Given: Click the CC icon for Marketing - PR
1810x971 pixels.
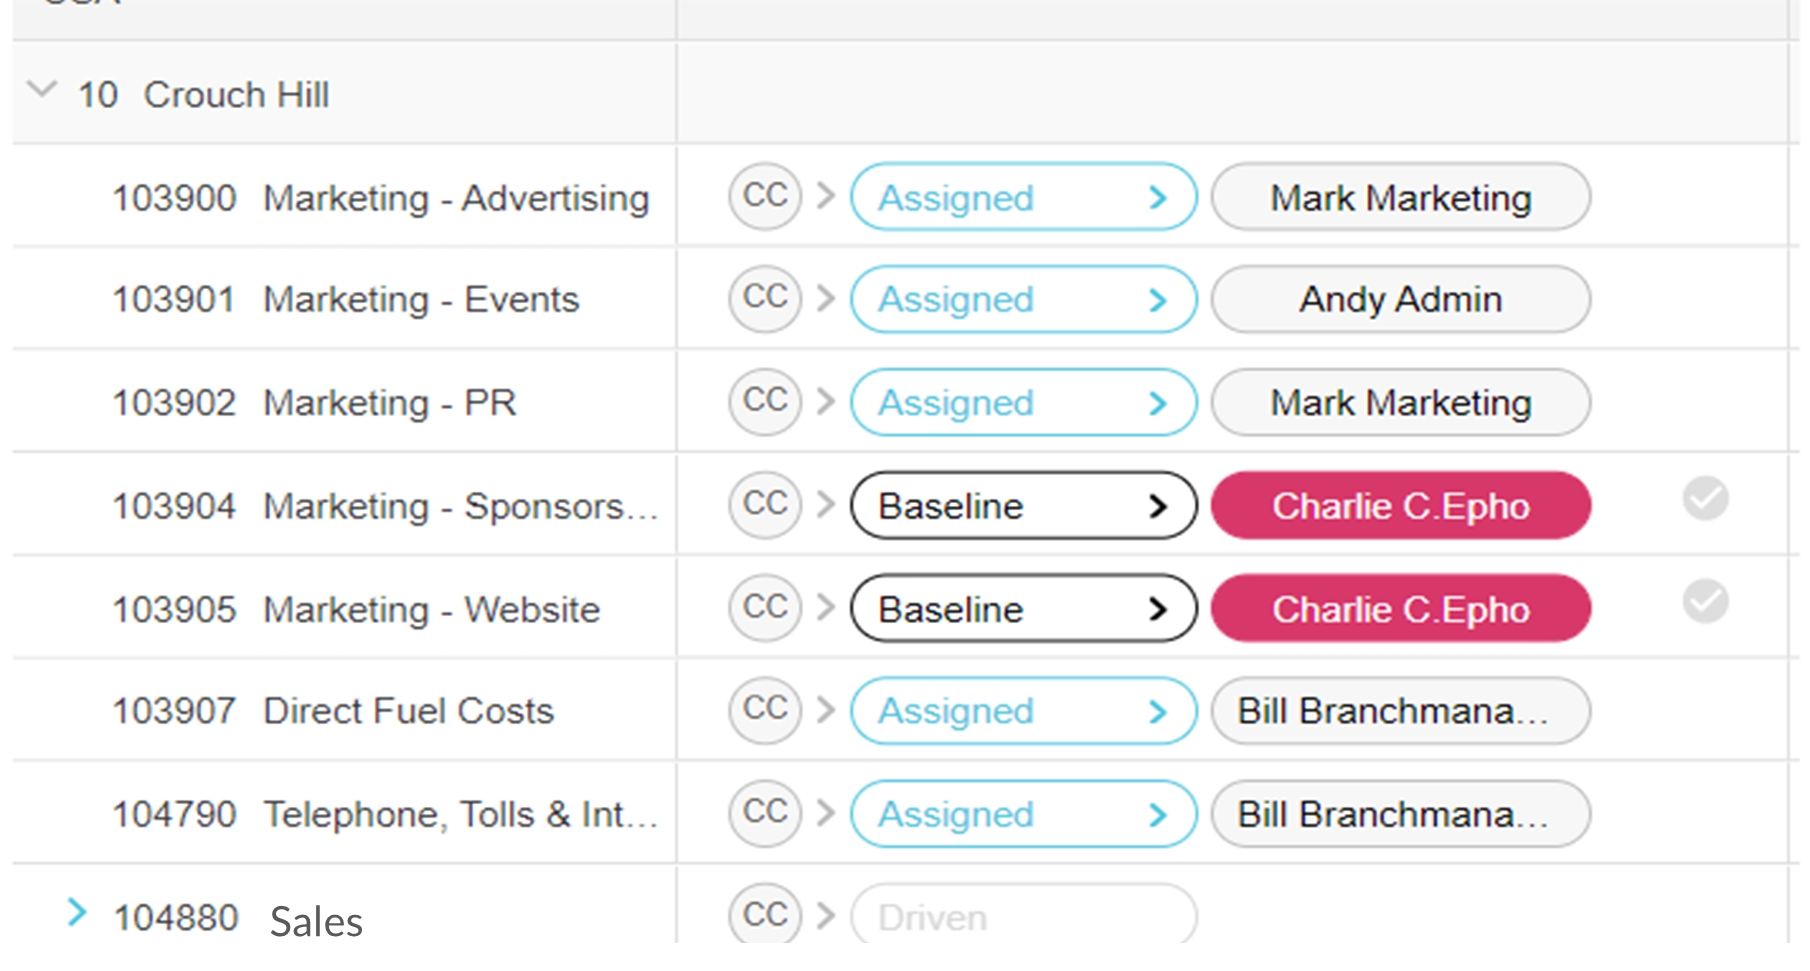Looking at the screenshot, I should click(x=765, y=401).
